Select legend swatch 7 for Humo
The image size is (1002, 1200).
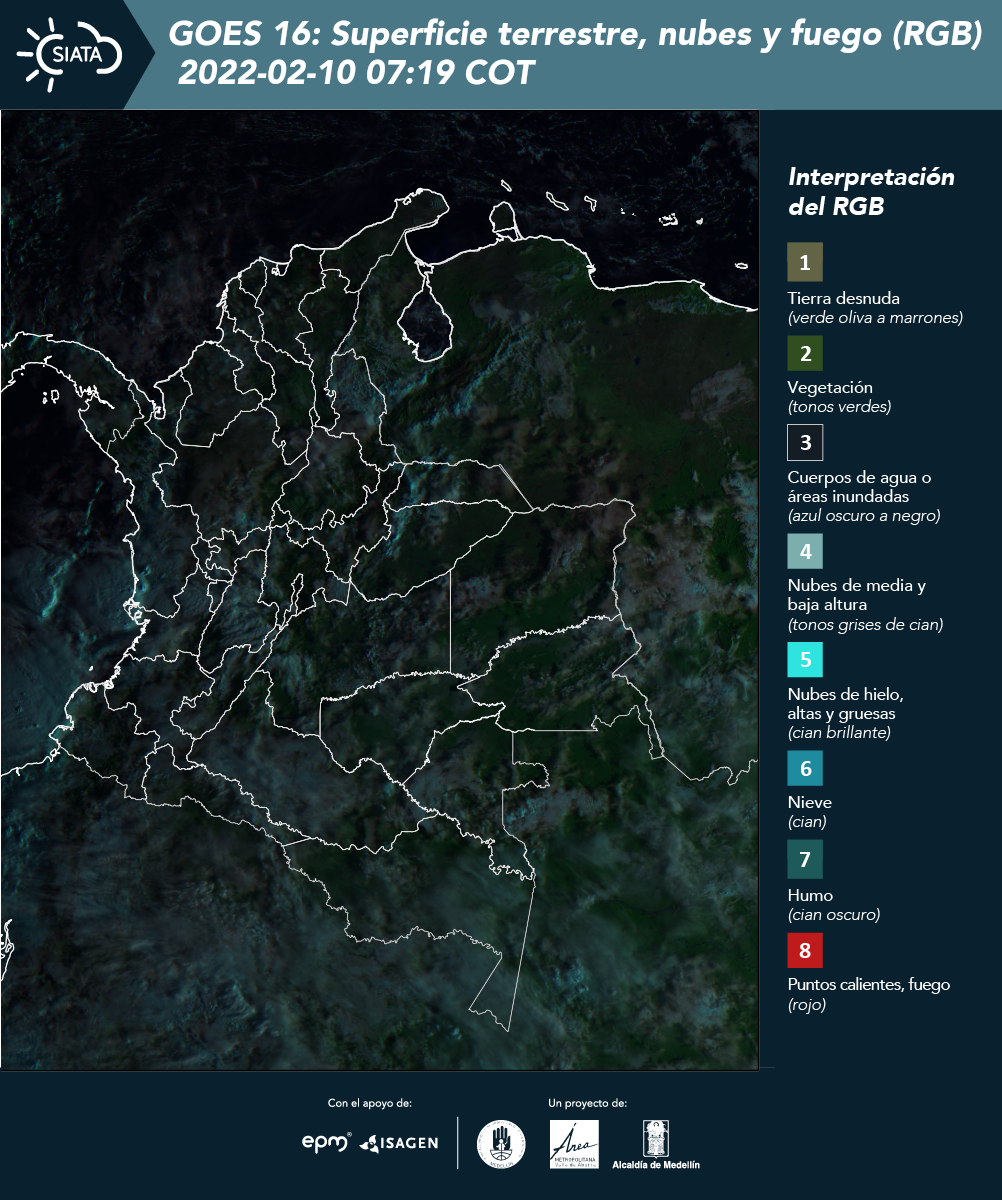click(805, 859)
